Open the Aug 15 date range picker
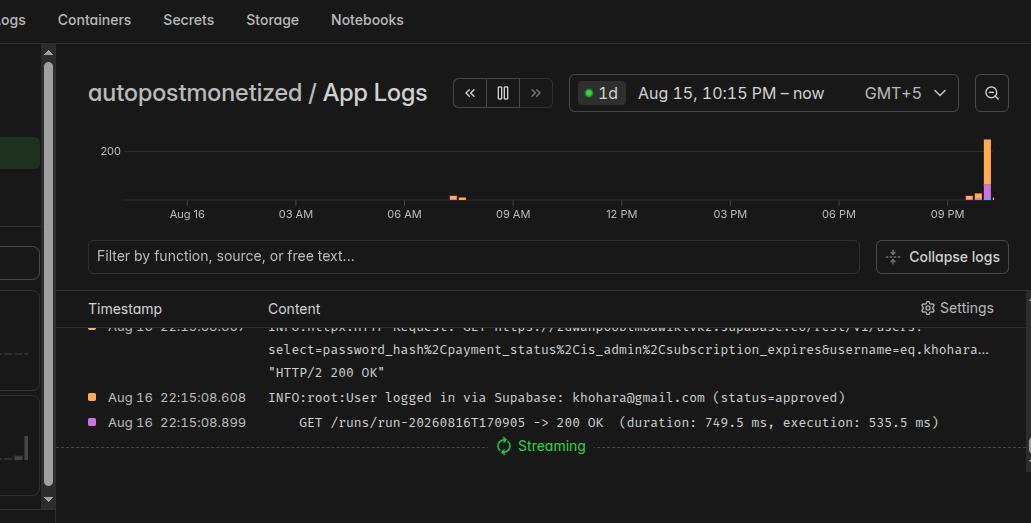 (731, 93)
